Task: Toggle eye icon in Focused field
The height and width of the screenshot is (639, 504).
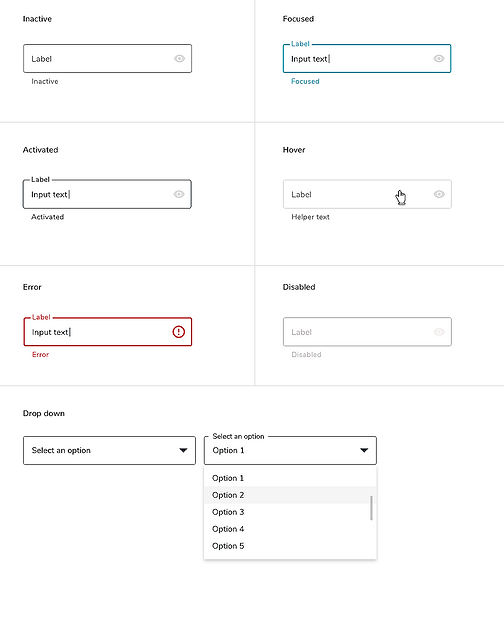Action: tap(439, 59)
